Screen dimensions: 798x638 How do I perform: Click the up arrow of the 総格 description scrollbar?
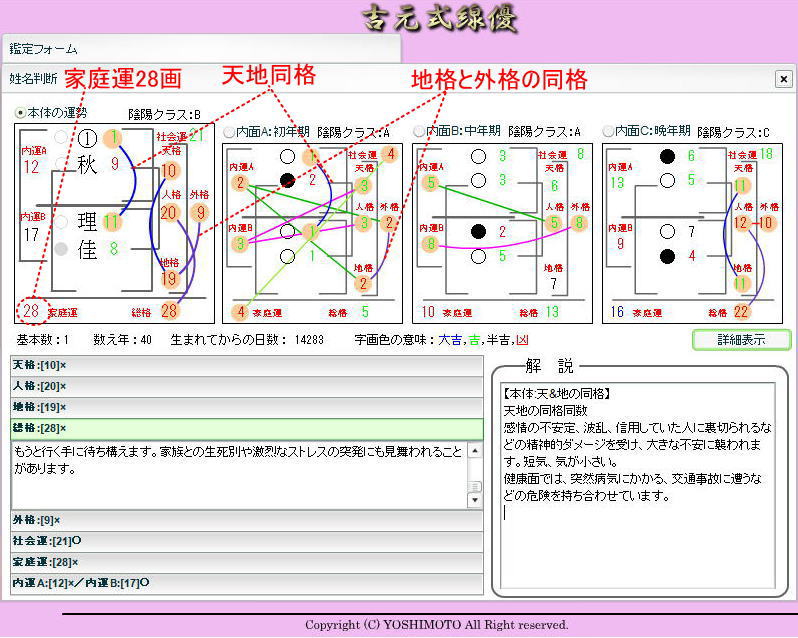coord(474,451)
